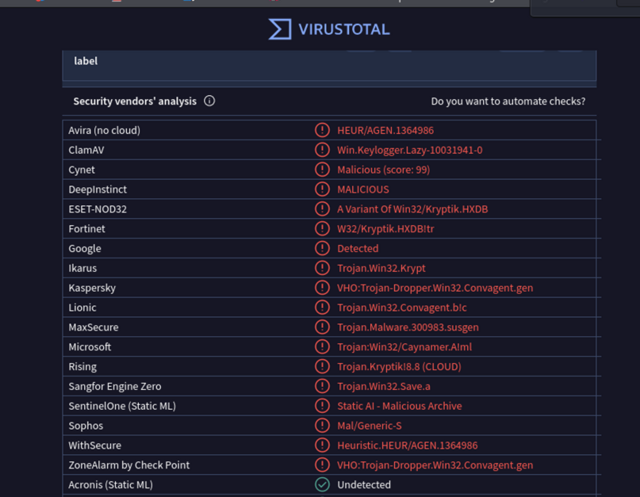Select vendor name 'DeepInstinct'
Image resolution: width=640 pixels, height=497 pixels.
point(98,189)
